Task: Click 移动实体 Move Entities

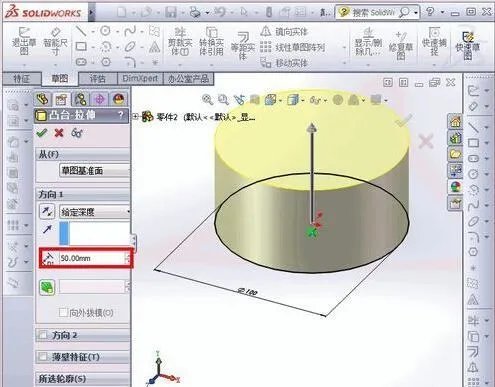Action: [284, 62]
